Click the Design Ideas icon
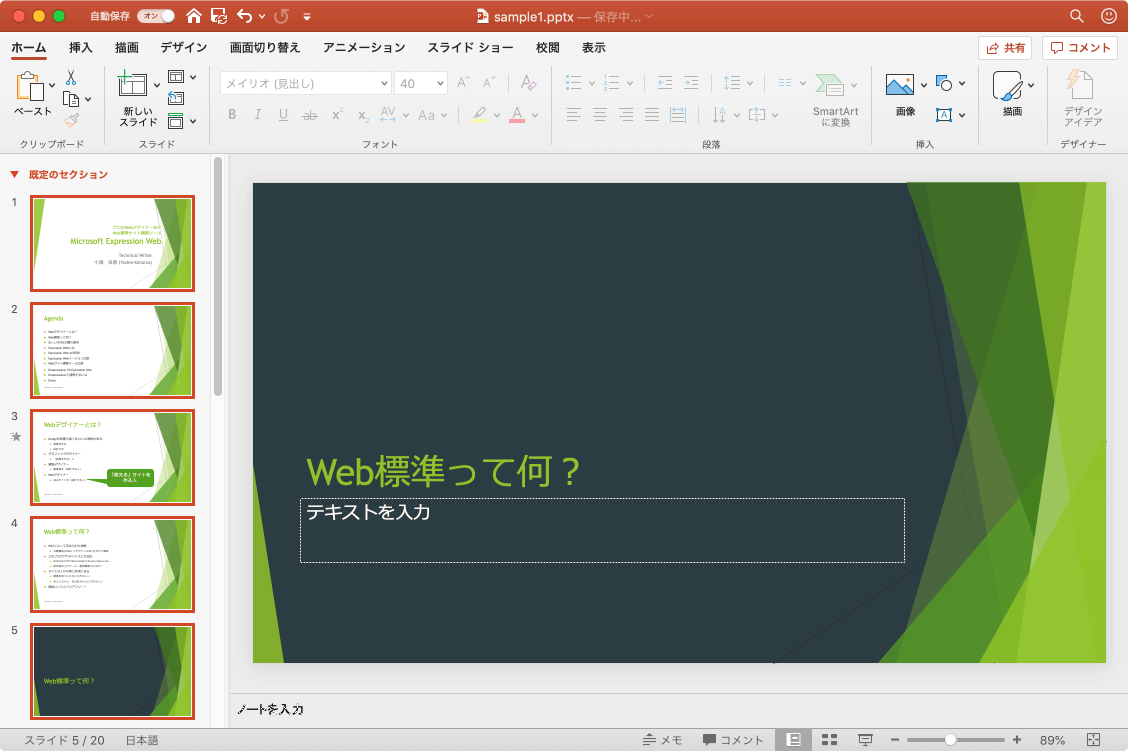Image resolution: width=1128 pixels, height=751 pixels. (x=1081, y=85)
